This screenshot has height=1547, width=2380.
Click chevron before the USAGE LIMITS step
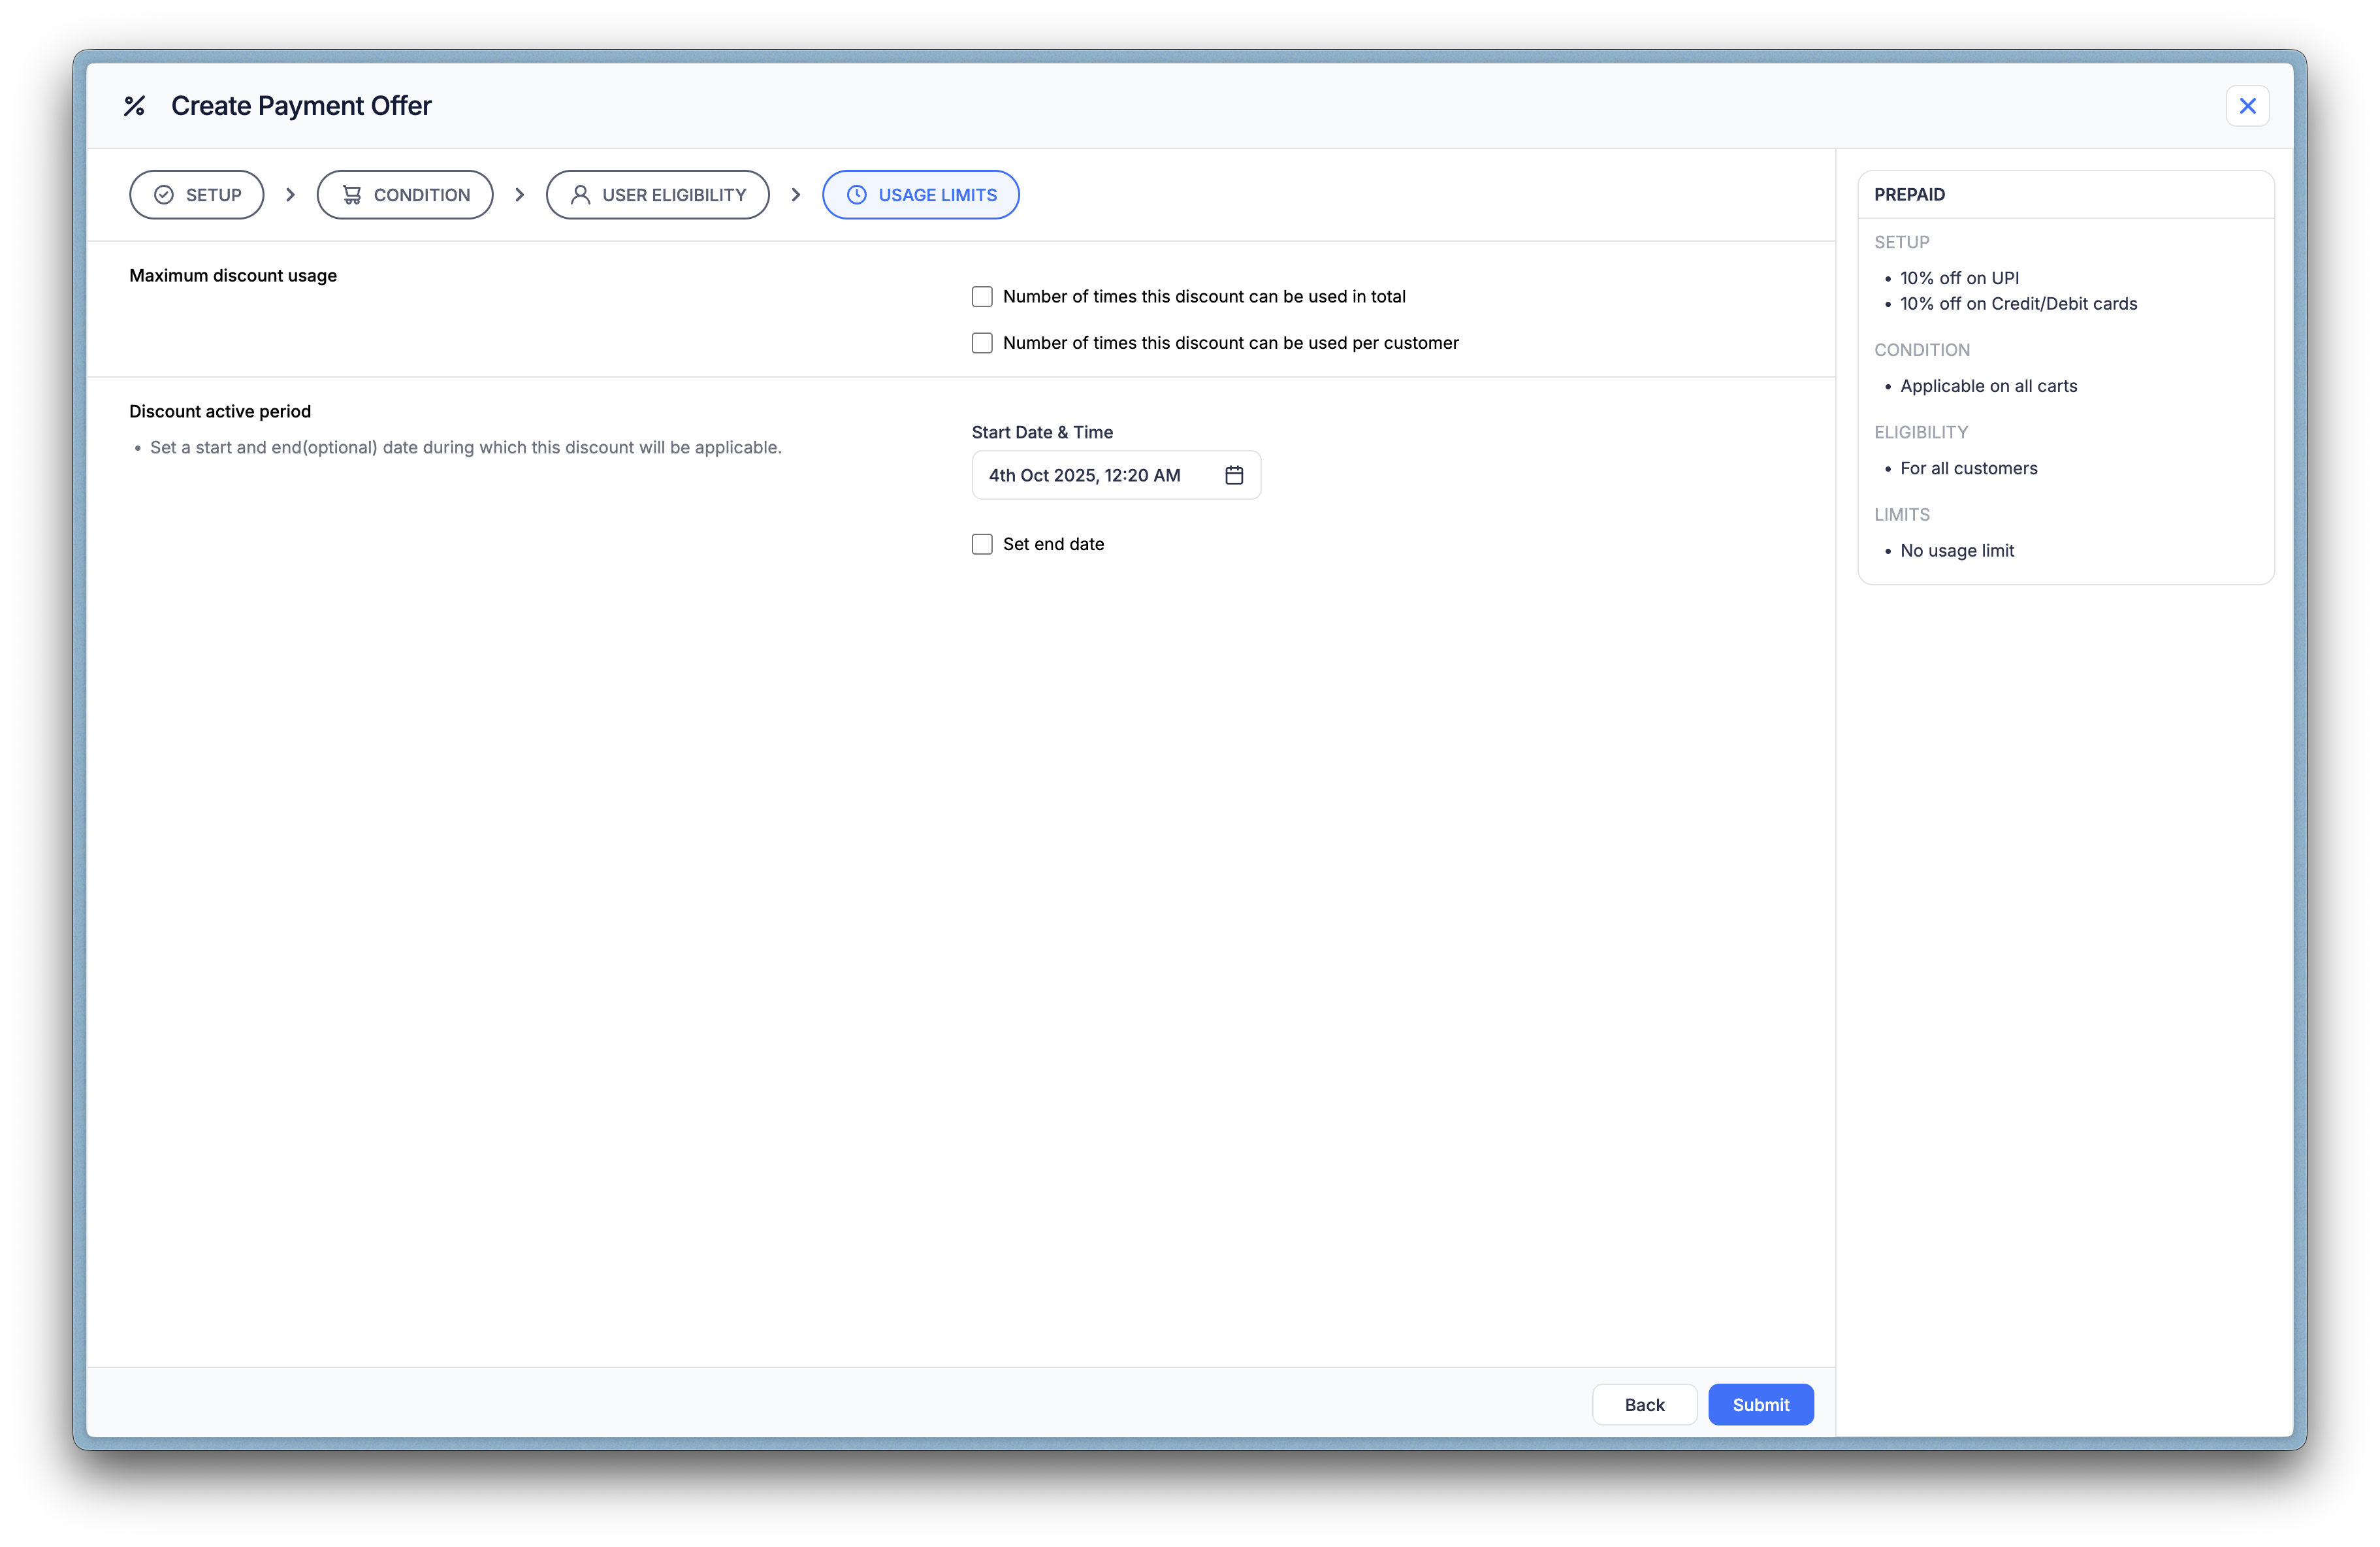(x=796, y=195)
